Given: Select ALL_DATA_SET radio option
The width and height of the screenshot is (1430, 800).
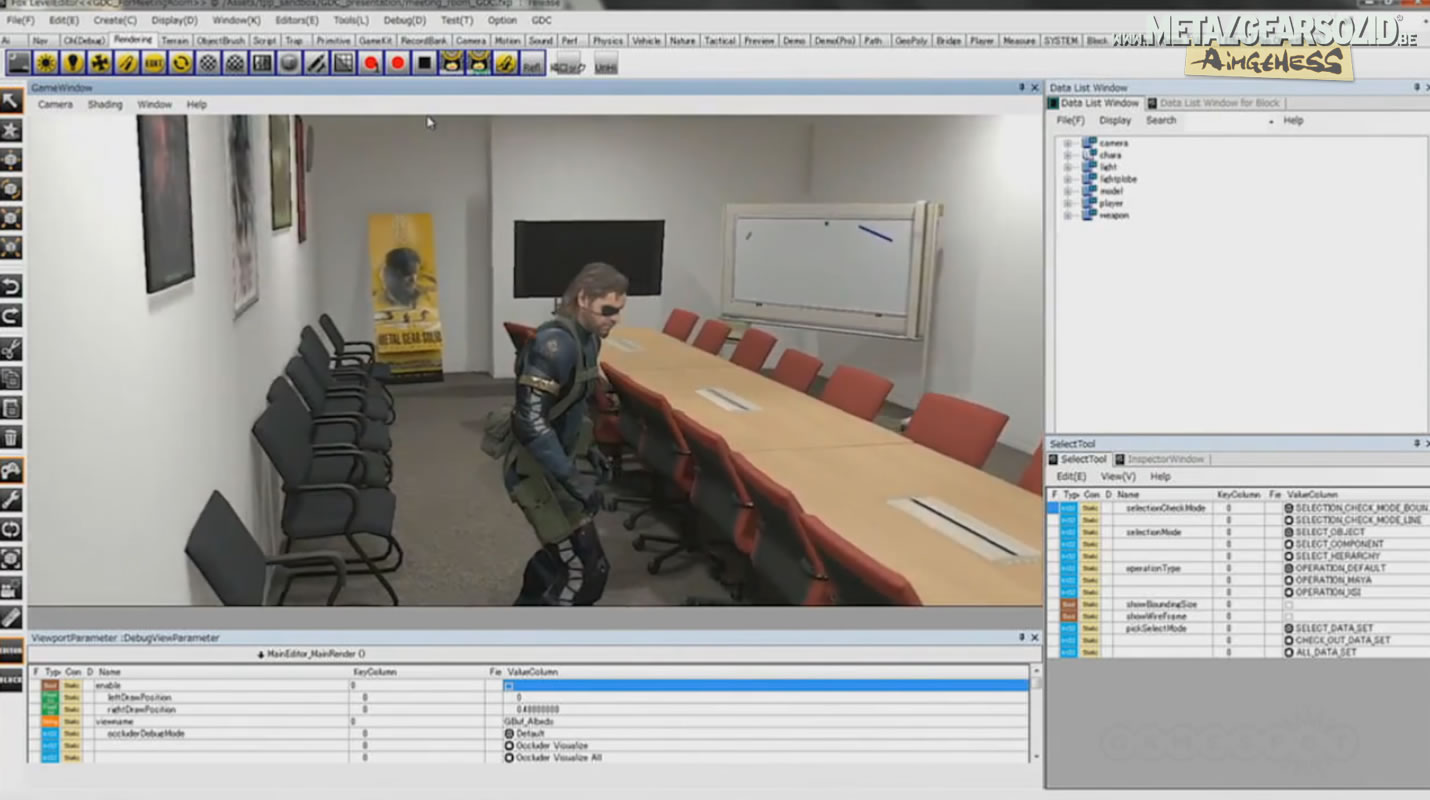Looking at the screenshot, I should pos(1289,652).
